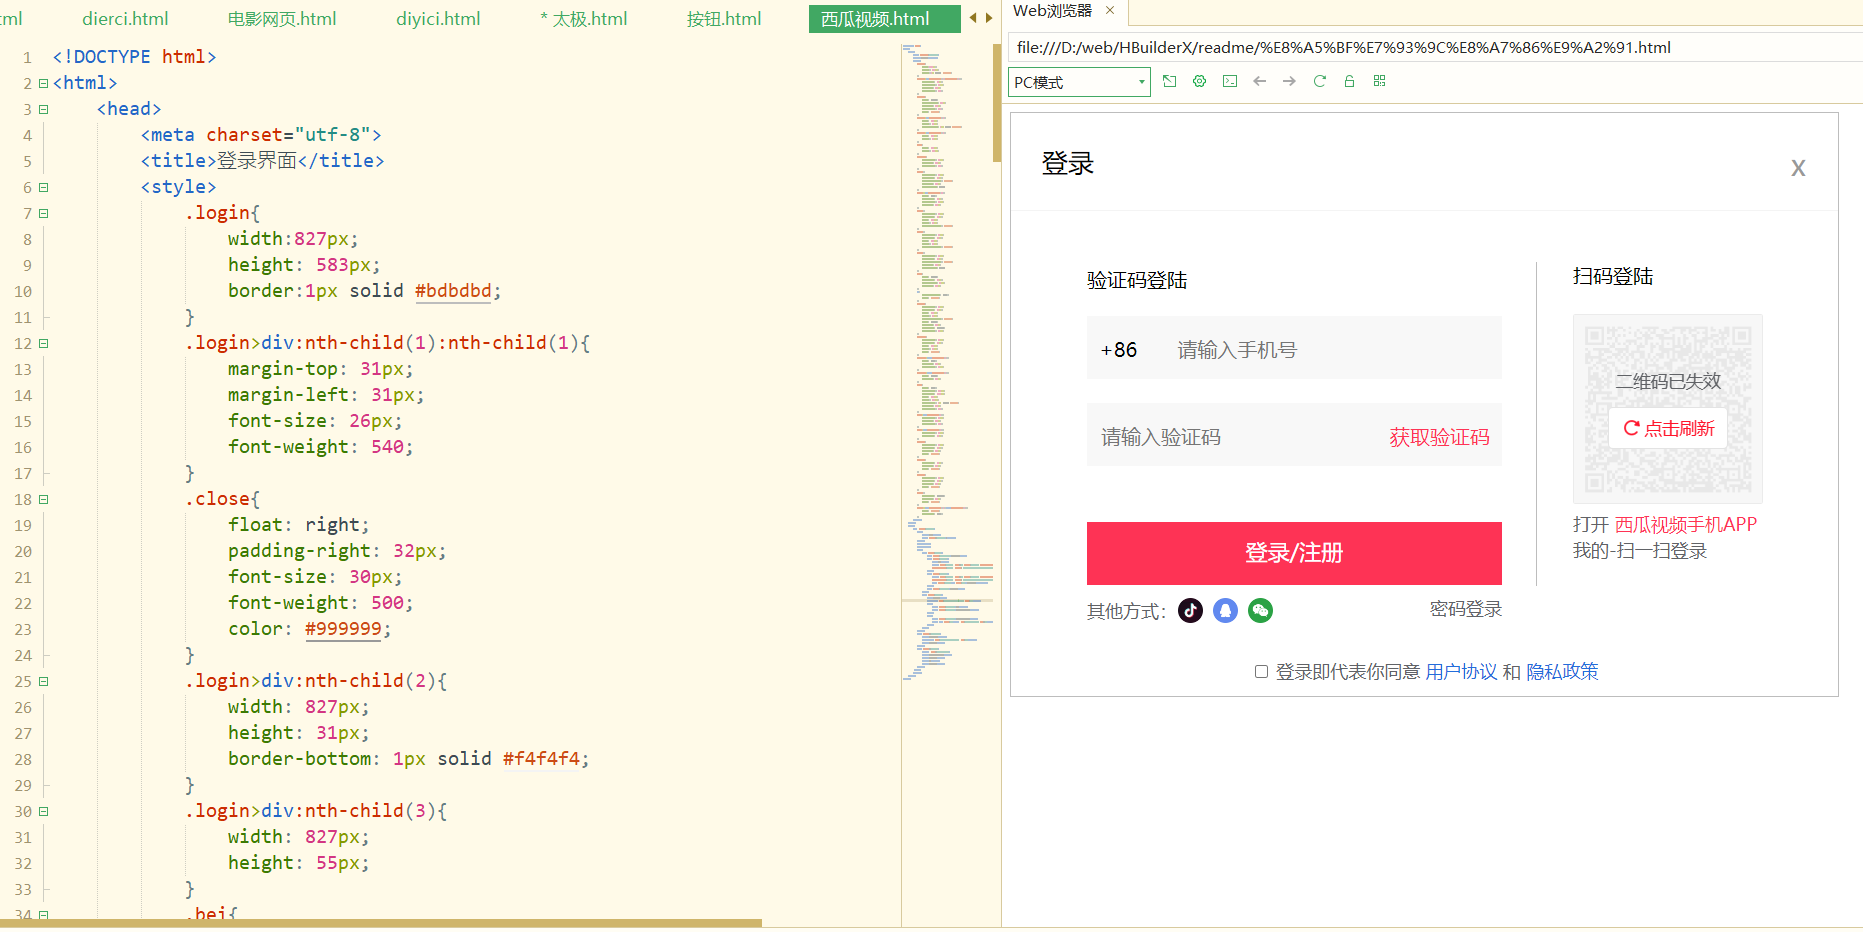Tick the user agreement checkbox
Viewport: 1863px width, 932px height.
(1261, 672)
